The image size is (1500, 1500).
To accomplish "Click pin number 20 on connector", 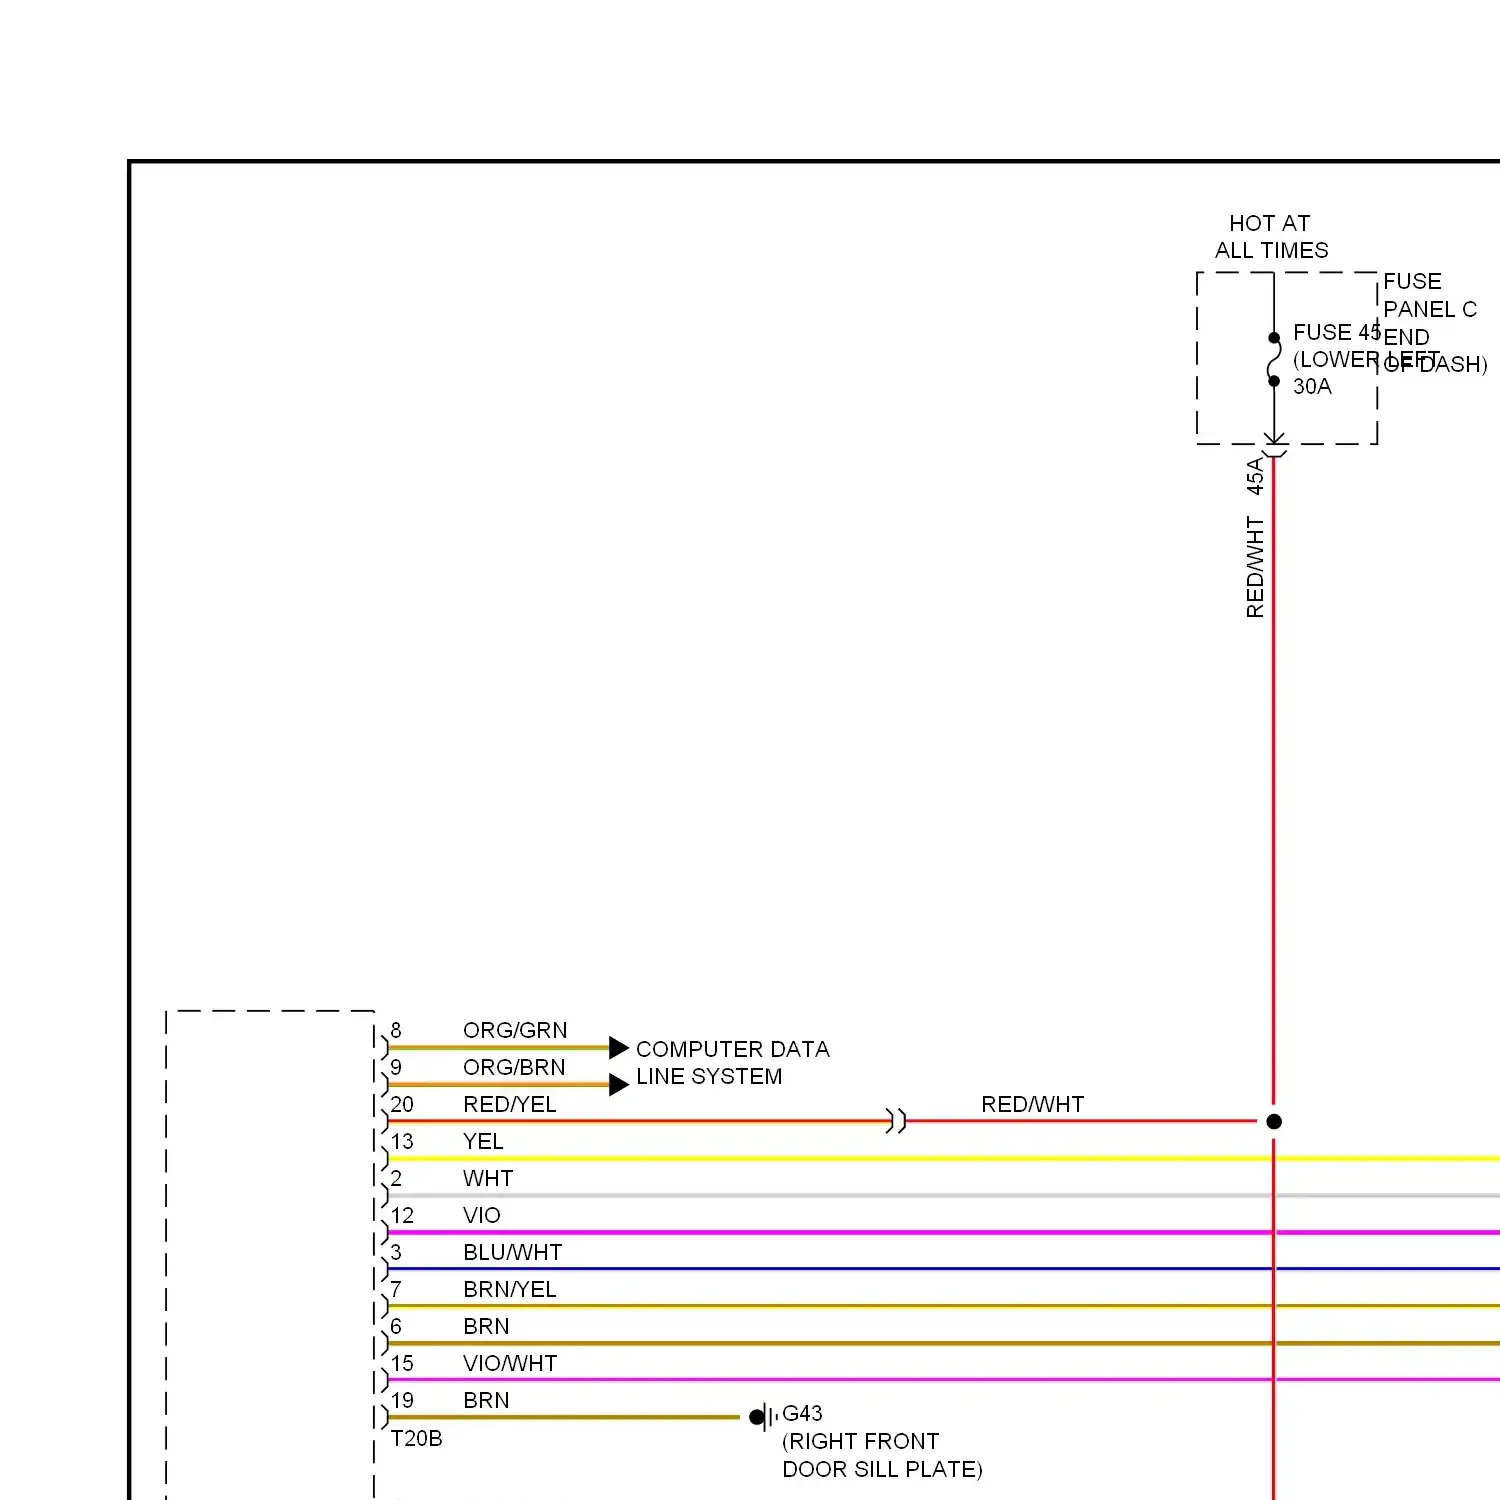I will [x=402, y=1104].
